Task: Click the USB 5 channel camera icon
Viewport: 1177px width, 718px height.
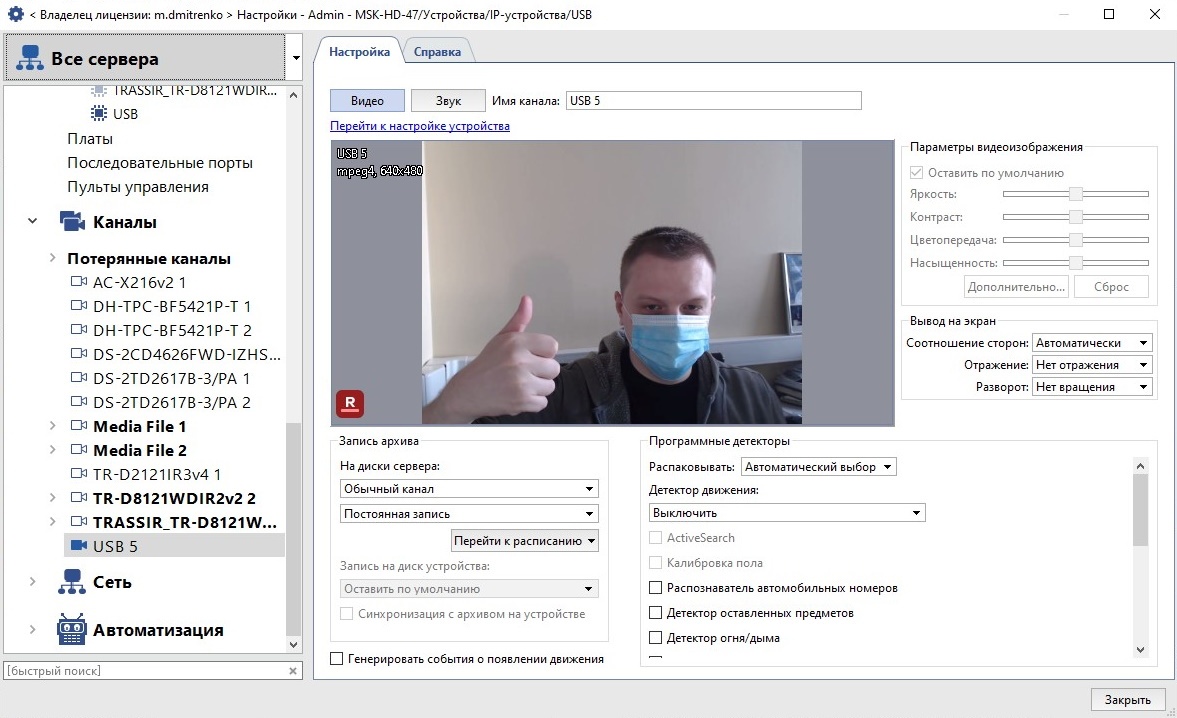Action: click(79, 545)
